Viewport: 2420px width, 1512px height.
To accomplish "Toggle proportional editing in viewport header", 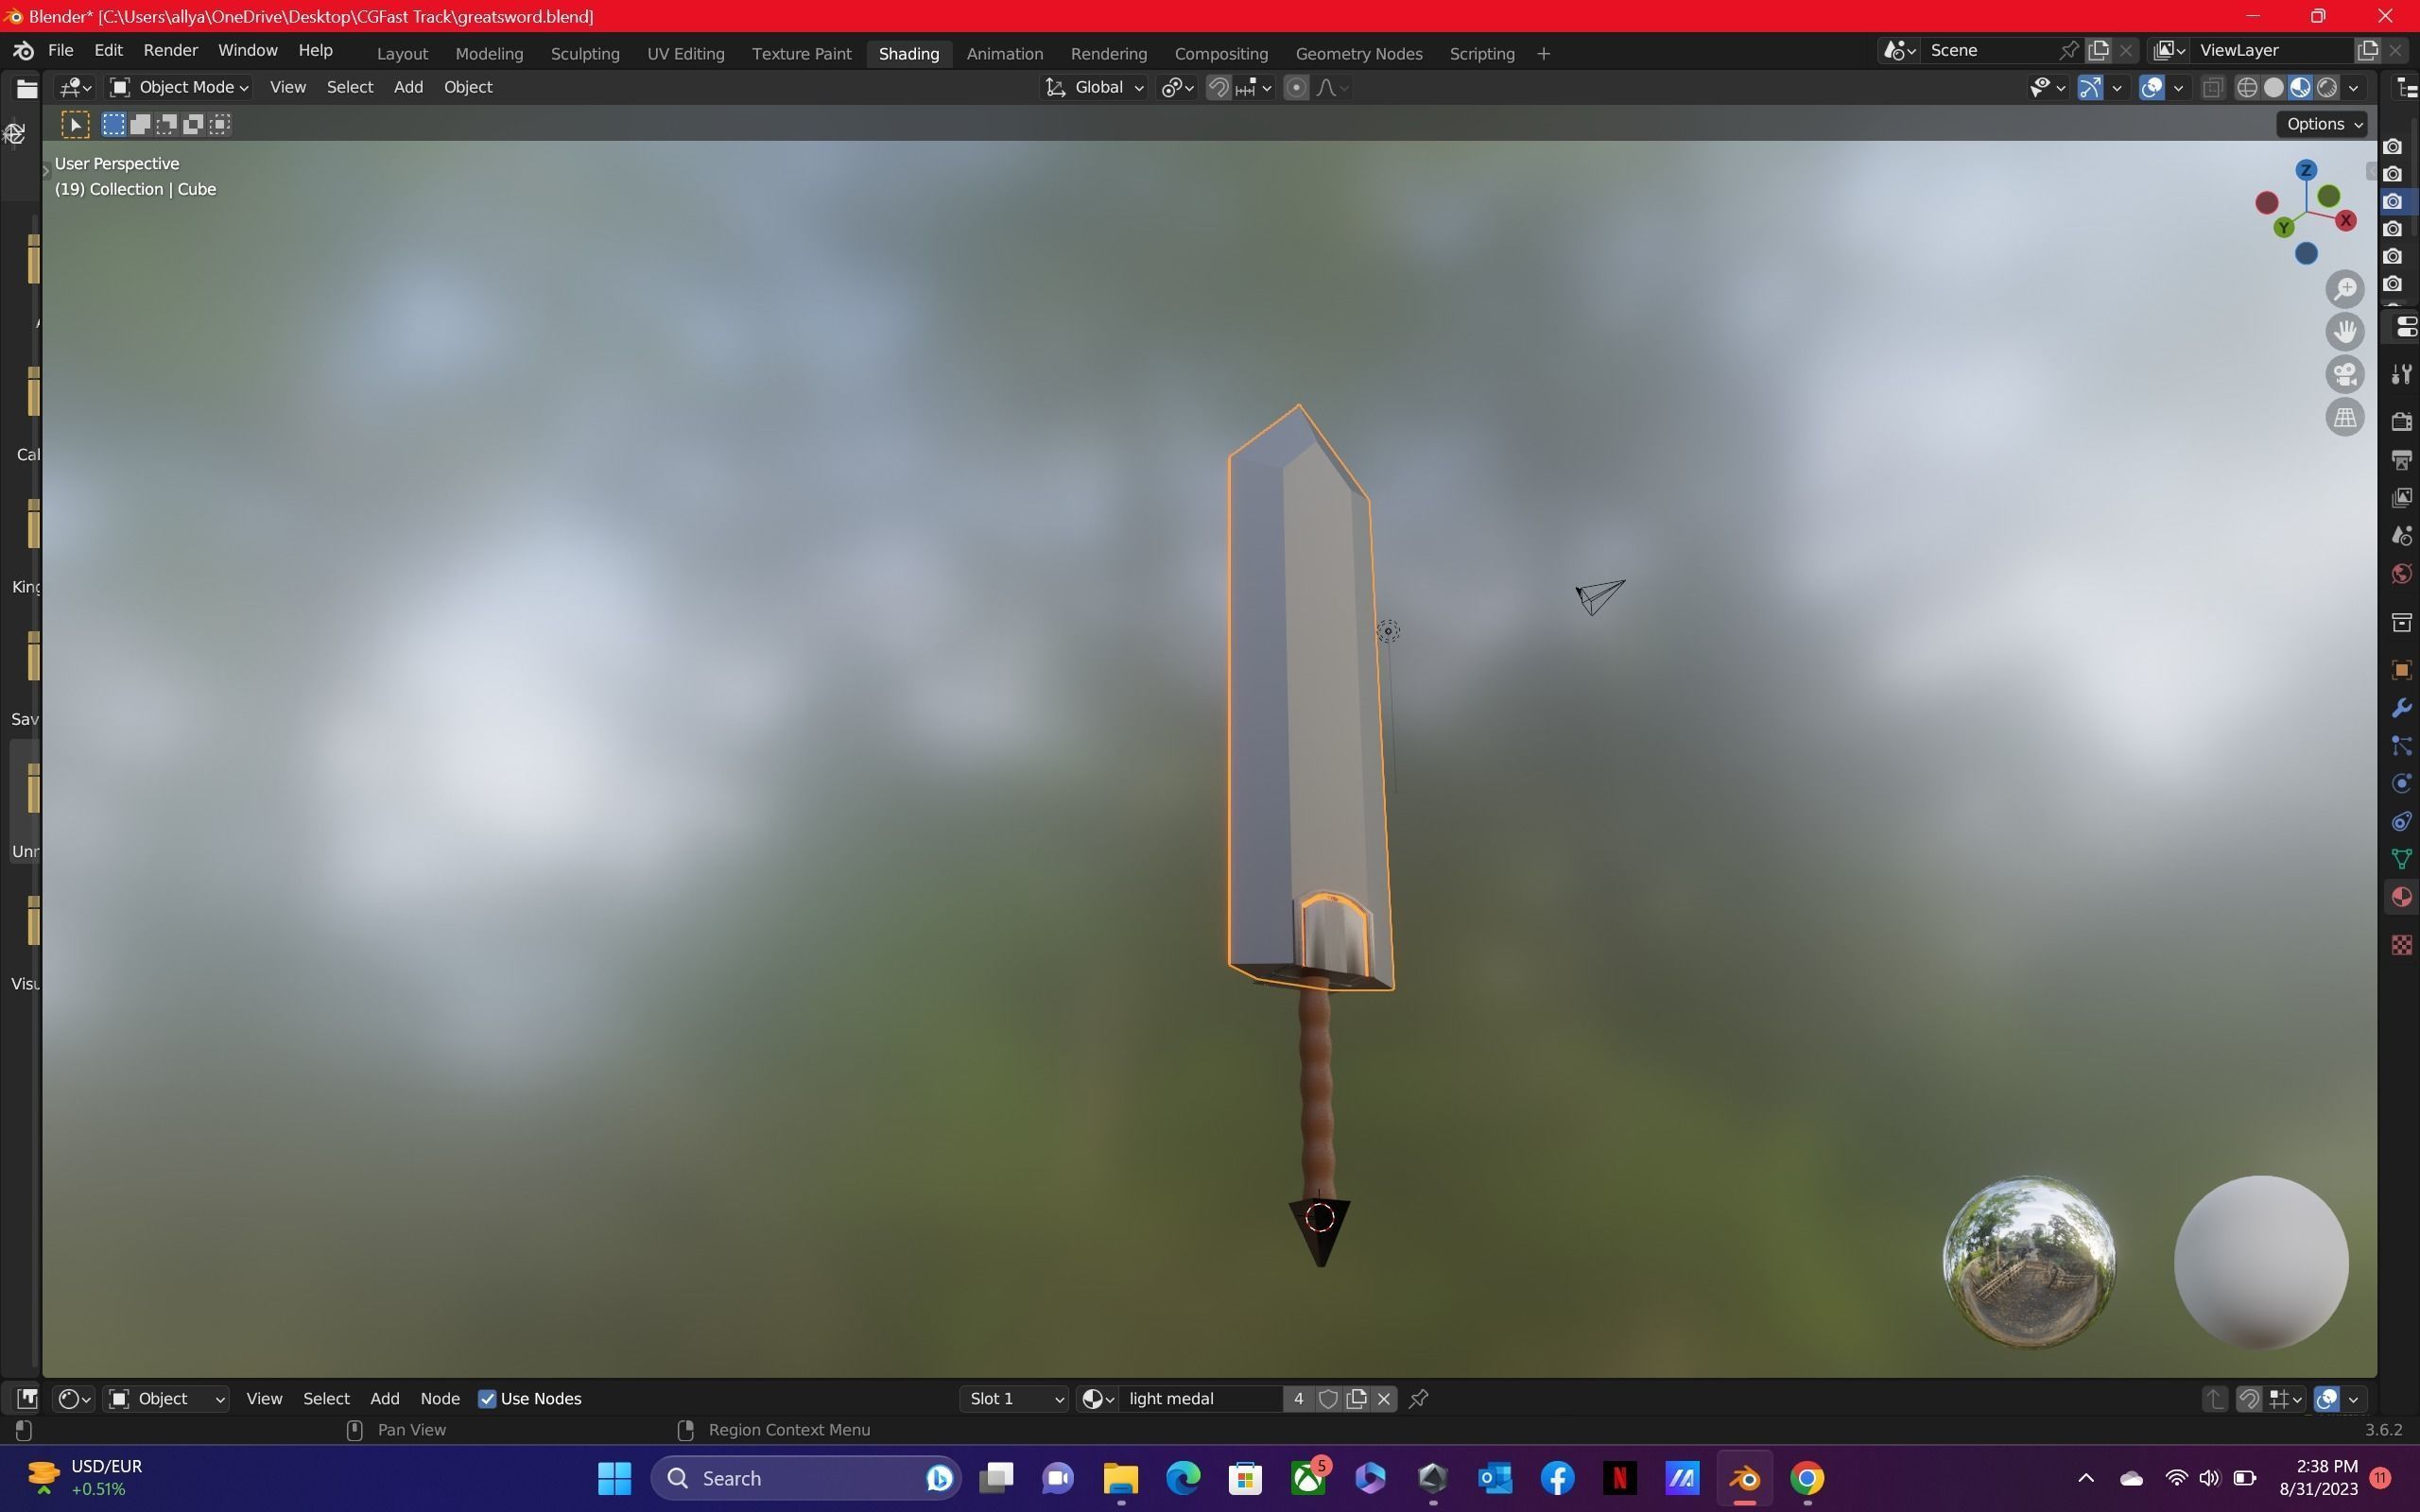I will pyautogui.click(x=1296, y=88).
